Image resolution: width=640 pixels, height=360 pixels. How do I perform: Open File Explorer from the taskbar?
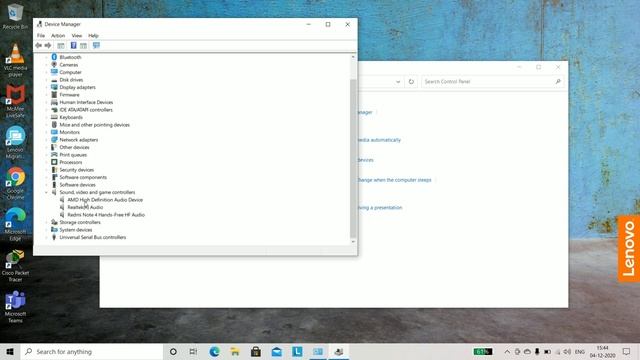pos(235,351)
